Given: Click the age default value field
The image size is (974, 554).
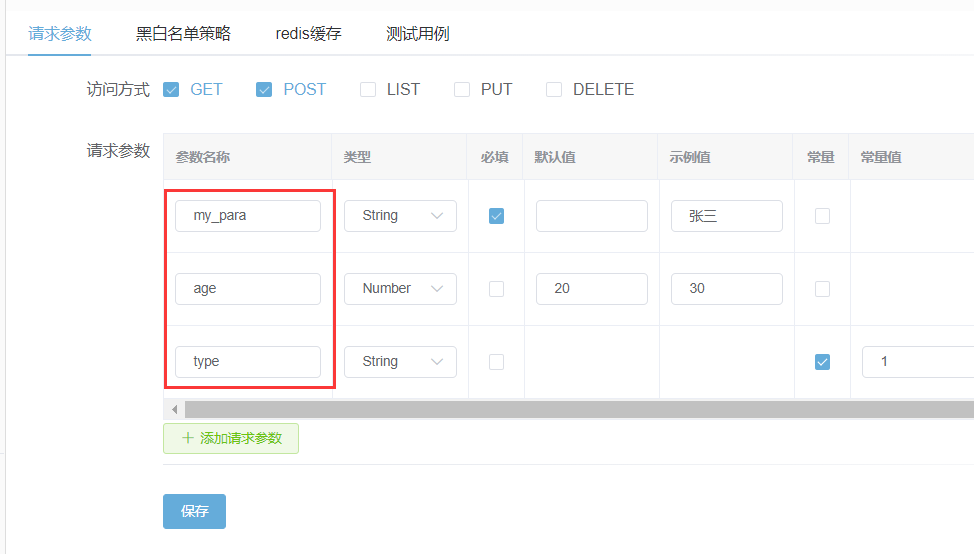Looking at the screenshot, I should 591,289.
